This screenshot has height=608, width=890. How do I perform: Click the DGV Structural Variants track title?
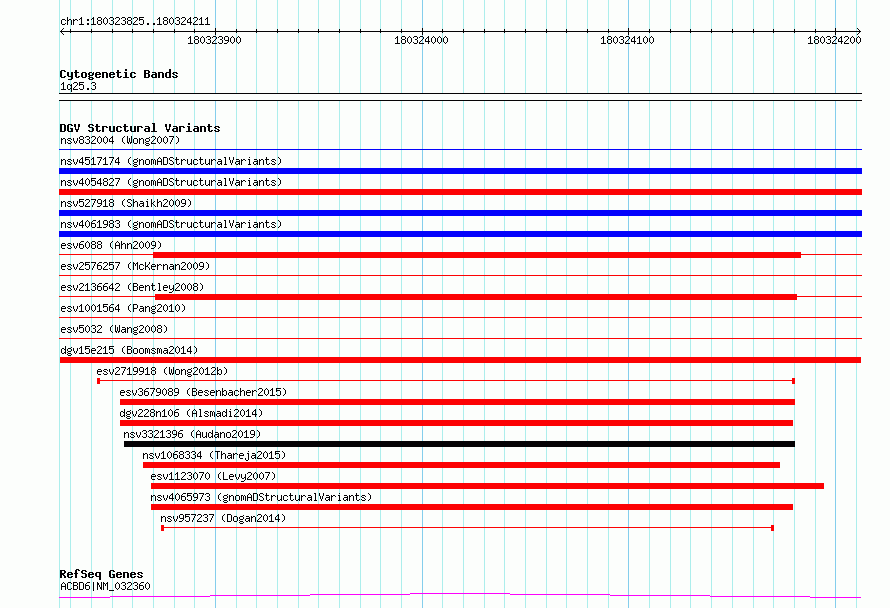(140, 128)
